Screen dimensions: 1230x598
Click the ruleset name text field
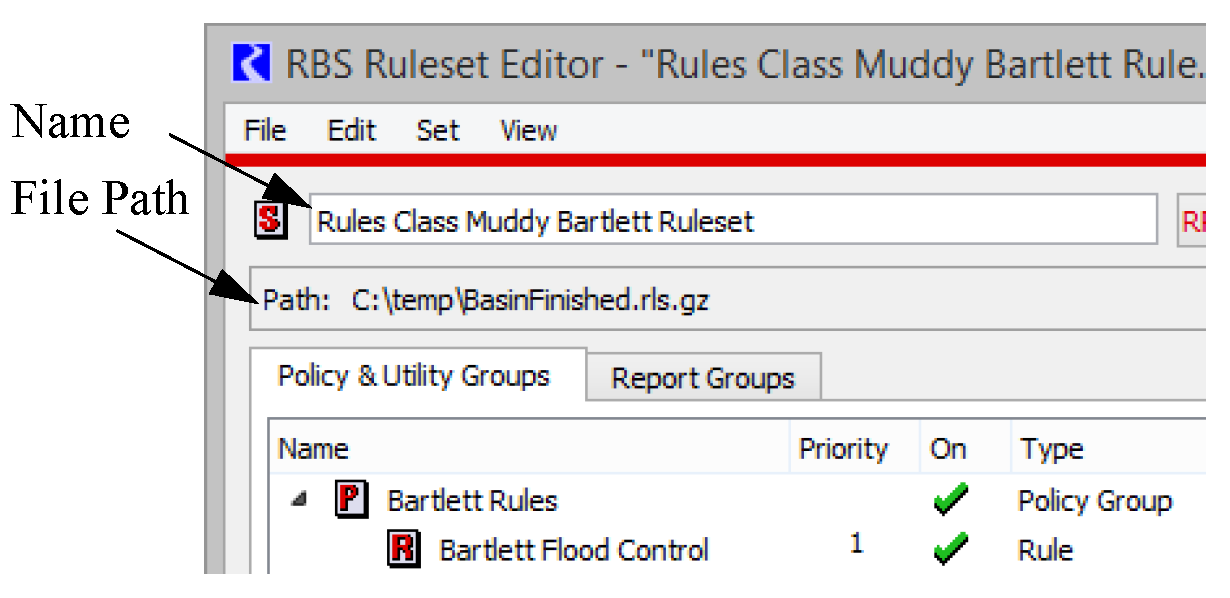tap(732, 221)
